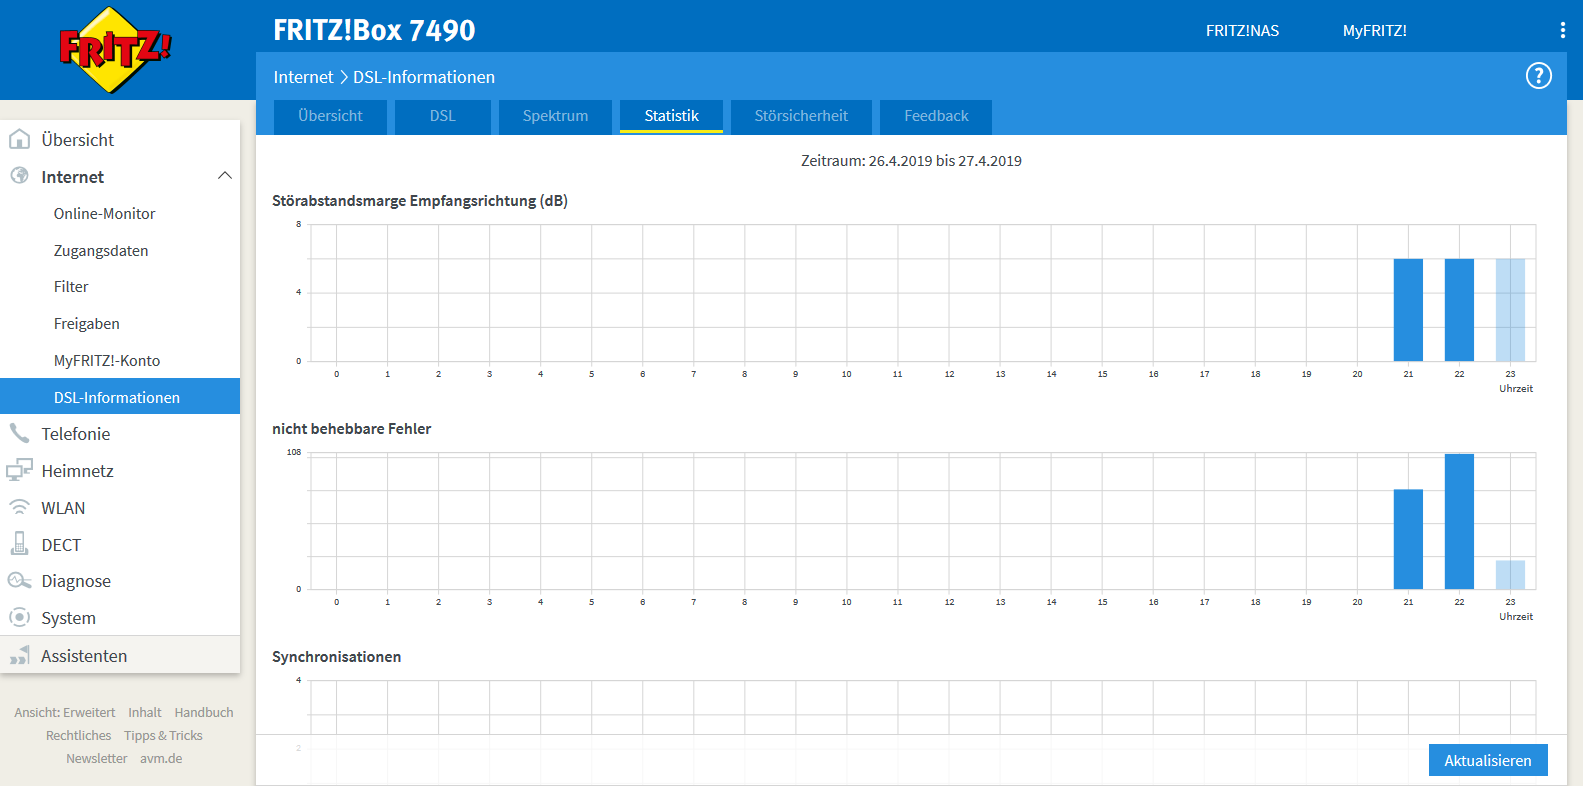
Task: Click the System gear icon
Action: (19, 617)
